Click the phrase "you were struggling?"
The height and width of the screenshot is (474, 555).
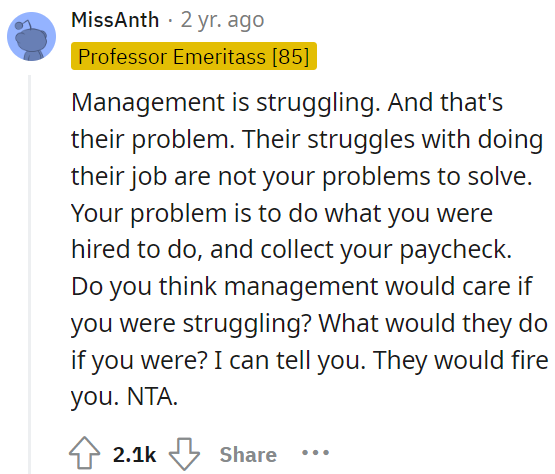(x=191, y=324)
